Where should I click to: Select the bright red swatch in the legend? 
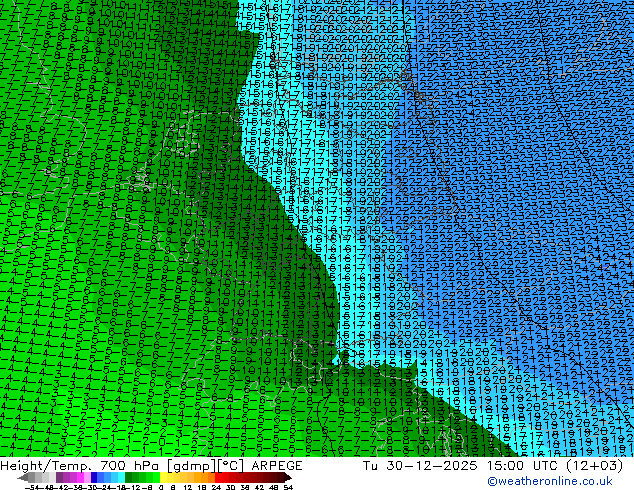click(218, 478)
